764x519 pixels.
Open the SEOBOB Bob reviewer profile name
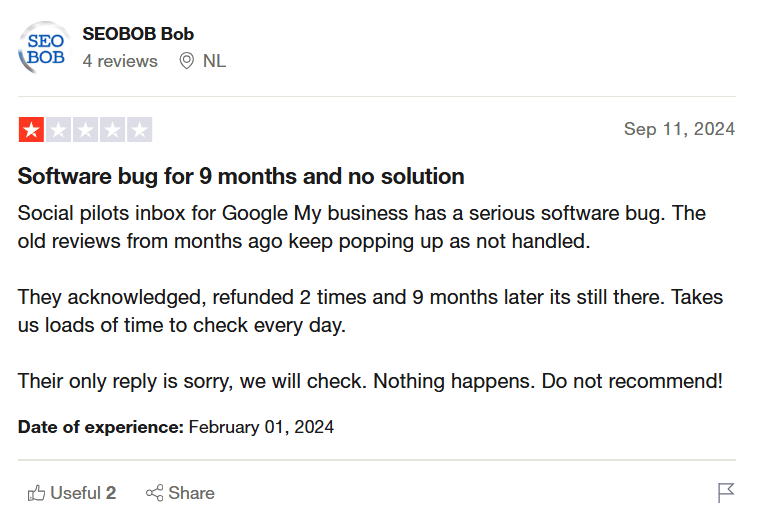pos(138,34)
